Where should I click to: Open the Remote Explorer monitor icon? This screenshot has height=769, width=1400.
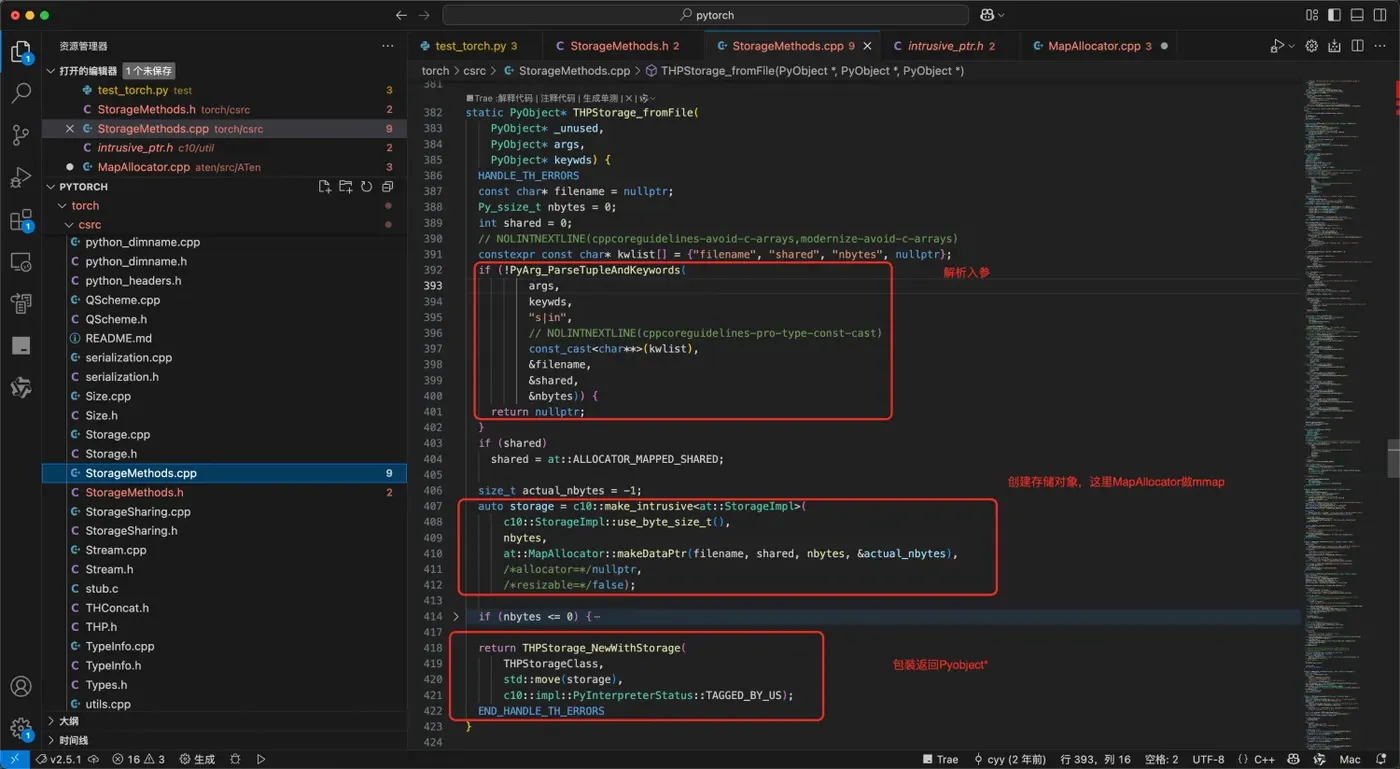(20, 262)
